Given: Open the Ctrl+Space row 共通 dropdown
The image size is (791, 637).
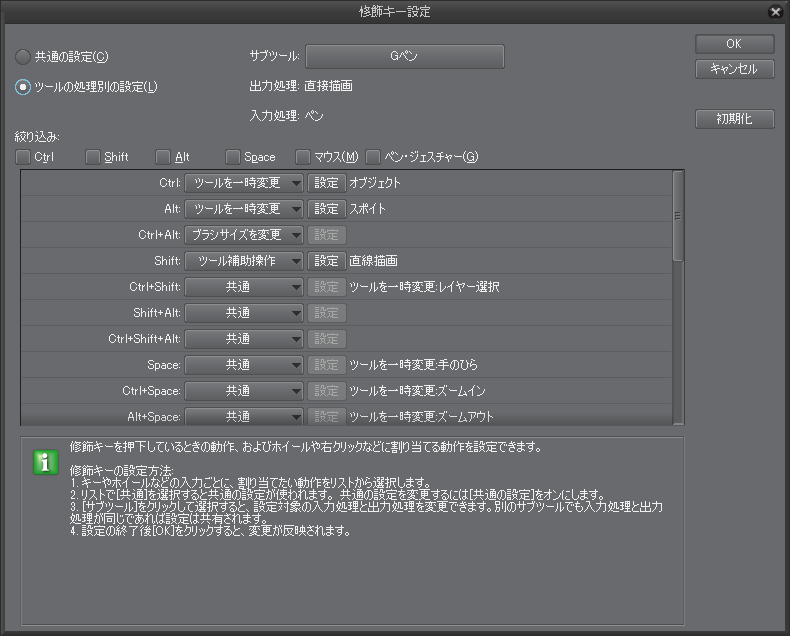Looking at the screenshot, I should (244, 391).
